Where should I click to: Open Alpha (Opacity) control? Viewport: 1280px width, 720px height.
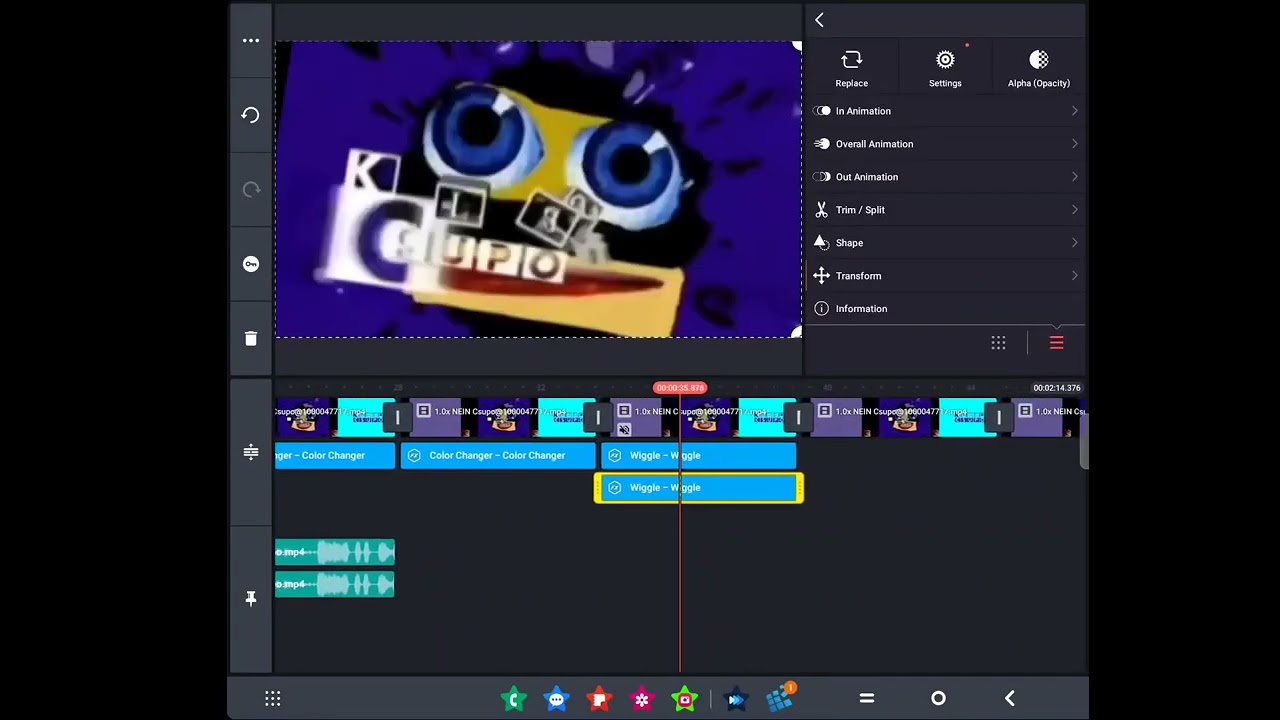(x=1039, y=69)
